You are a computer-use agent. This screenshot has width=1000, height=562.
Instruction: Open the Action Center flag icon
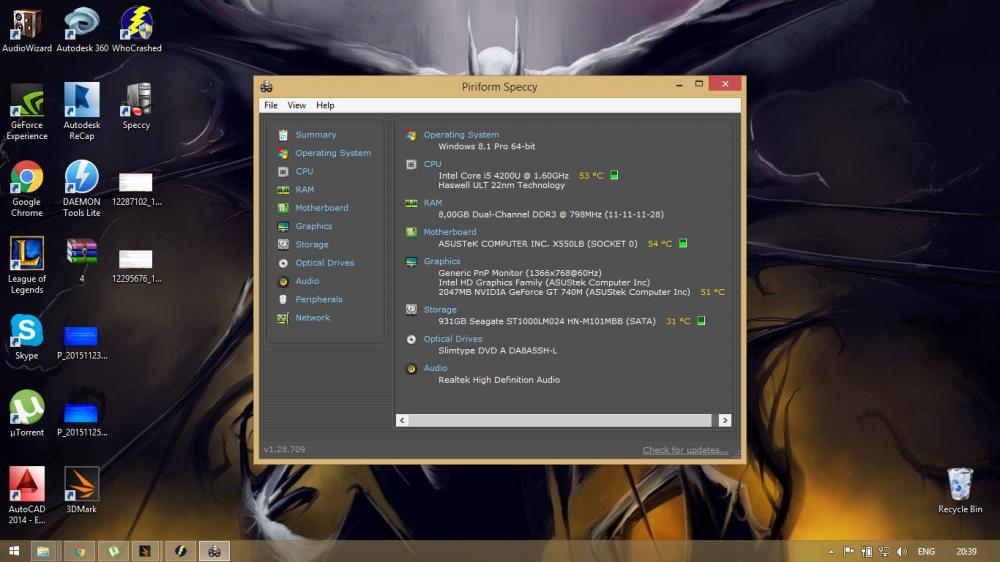(x=849, y=552)
